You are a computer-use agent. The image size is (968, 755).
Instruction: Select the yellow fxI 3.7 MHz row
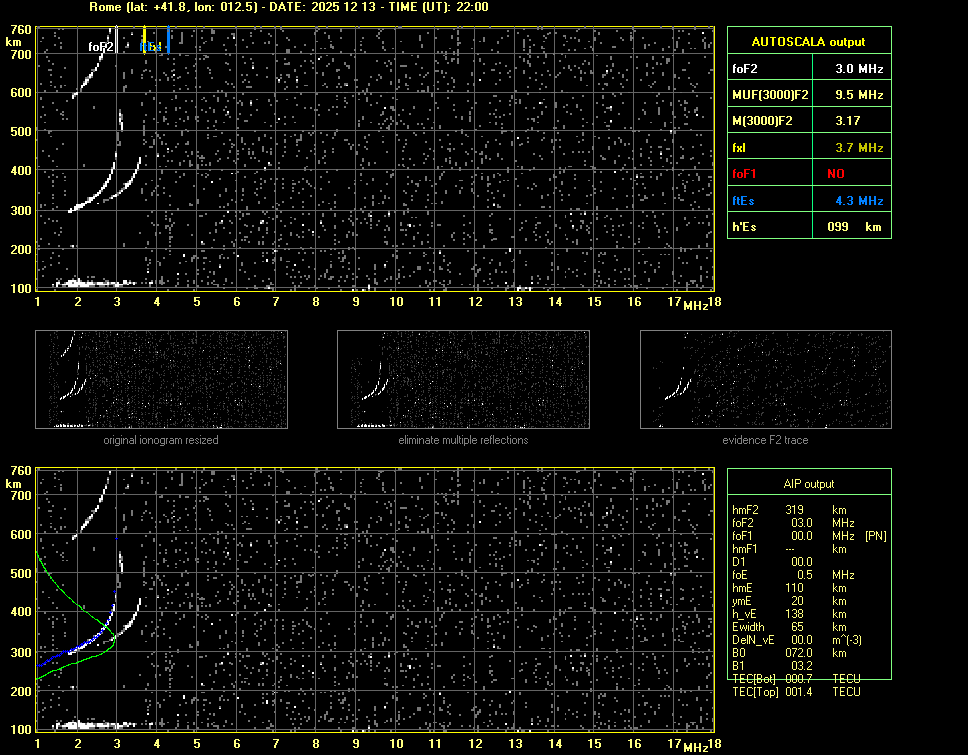[808, 148]
